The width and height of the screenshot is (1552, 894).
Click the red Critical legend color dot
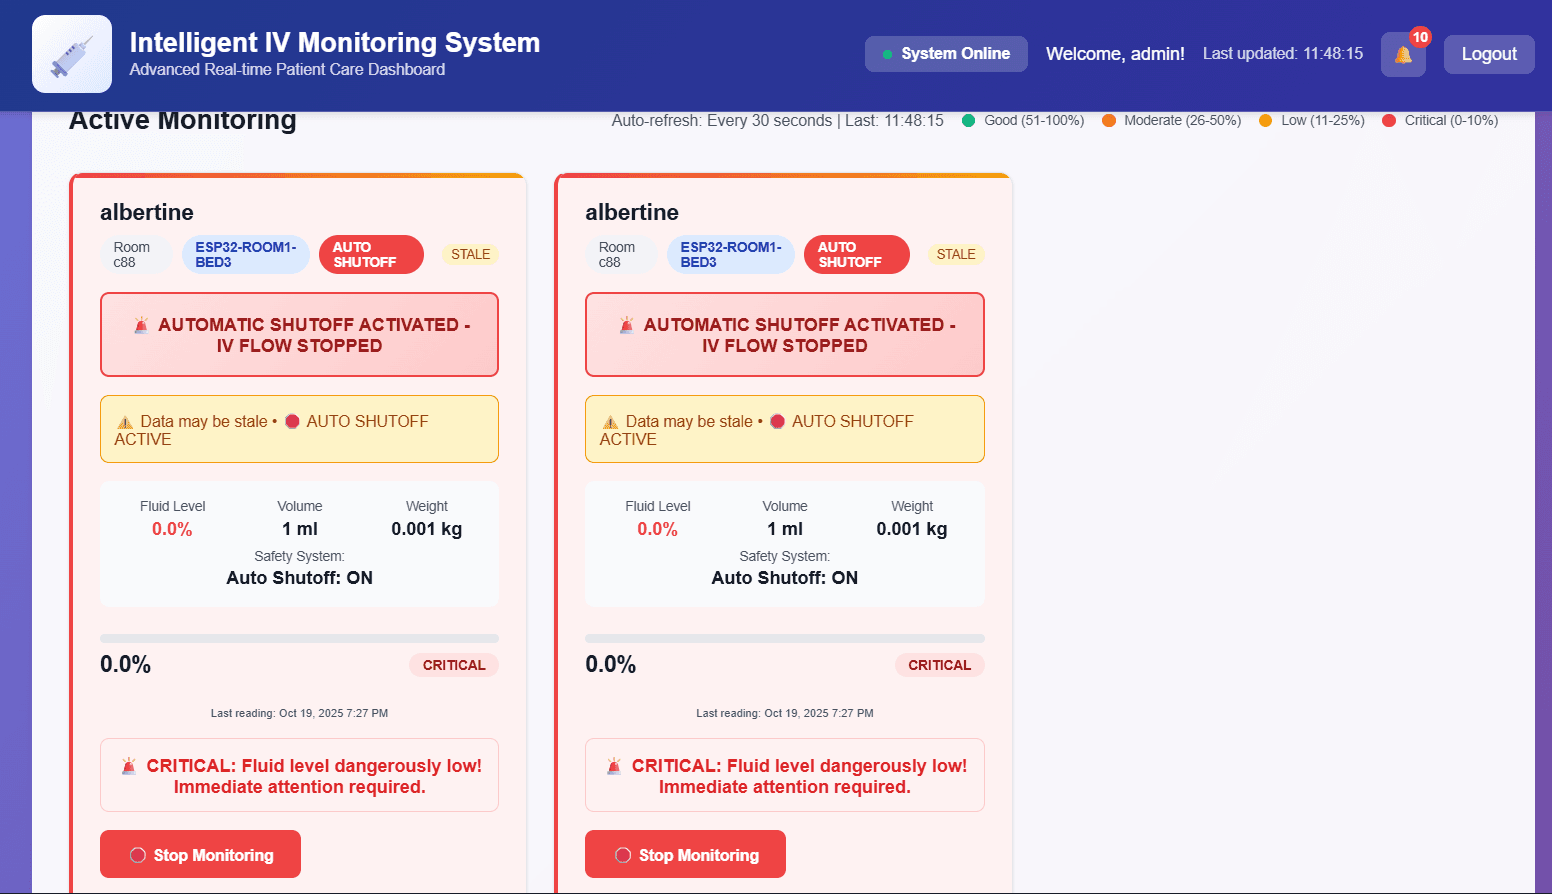(1388, 120)
